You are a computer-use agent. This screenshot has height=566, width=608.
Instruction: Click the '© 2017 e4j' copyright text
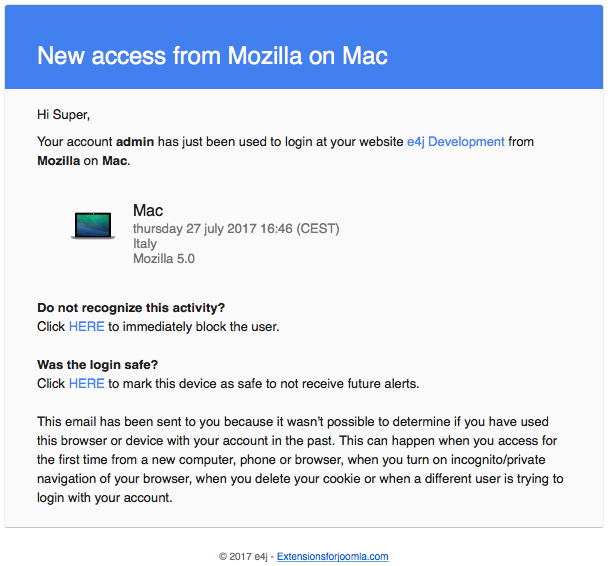pyautogui.click(x=244, y=556)
